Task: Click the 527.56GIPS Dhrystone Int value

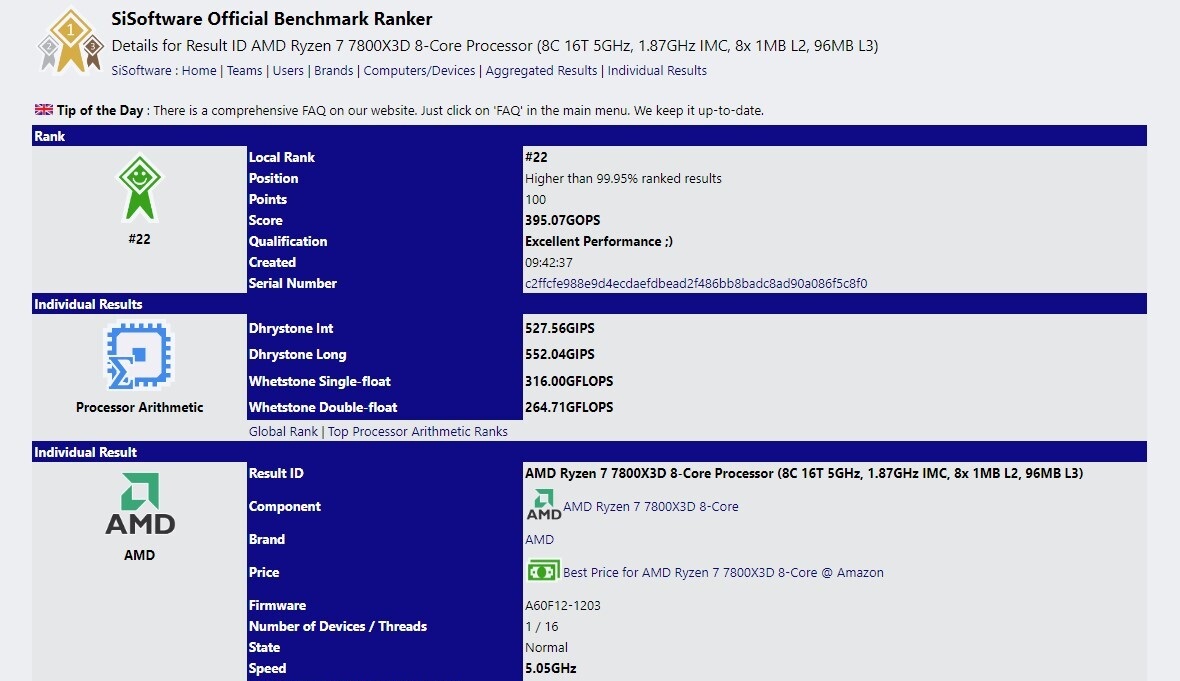Action: tap(559, 328)
